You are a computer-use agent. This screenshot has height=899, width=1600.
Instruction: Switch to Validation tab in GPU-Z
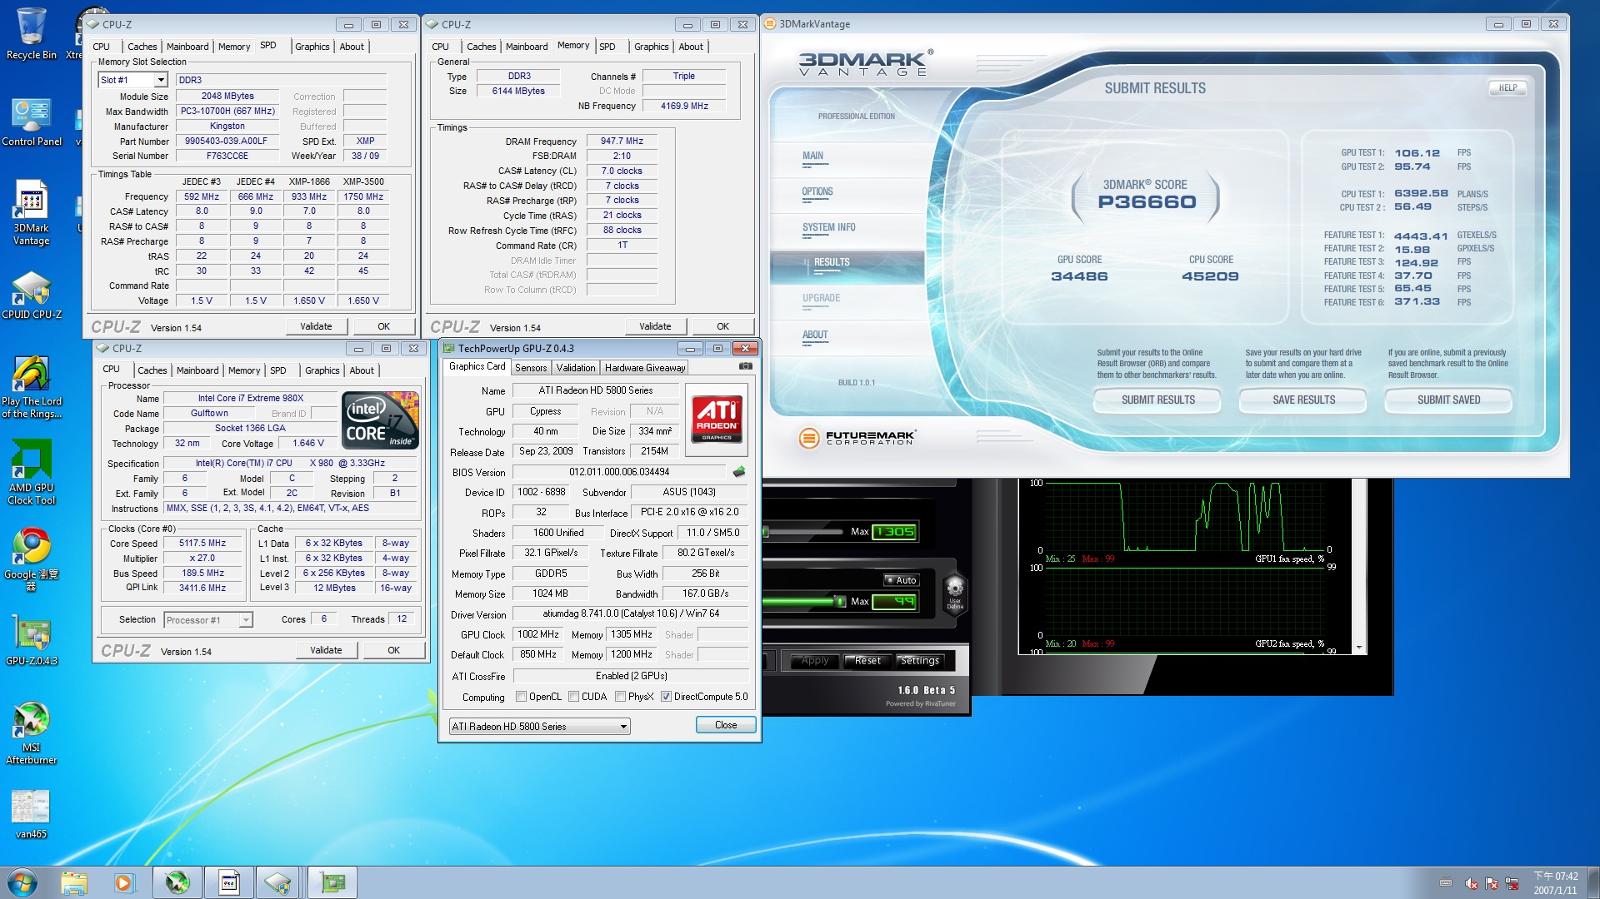576,368
